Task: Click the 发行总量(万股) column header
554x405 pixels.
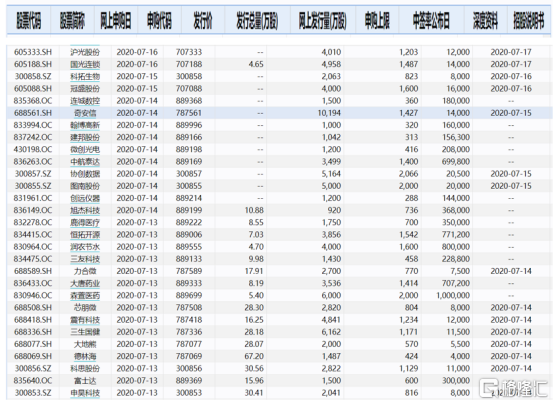Action: (257, 21)
